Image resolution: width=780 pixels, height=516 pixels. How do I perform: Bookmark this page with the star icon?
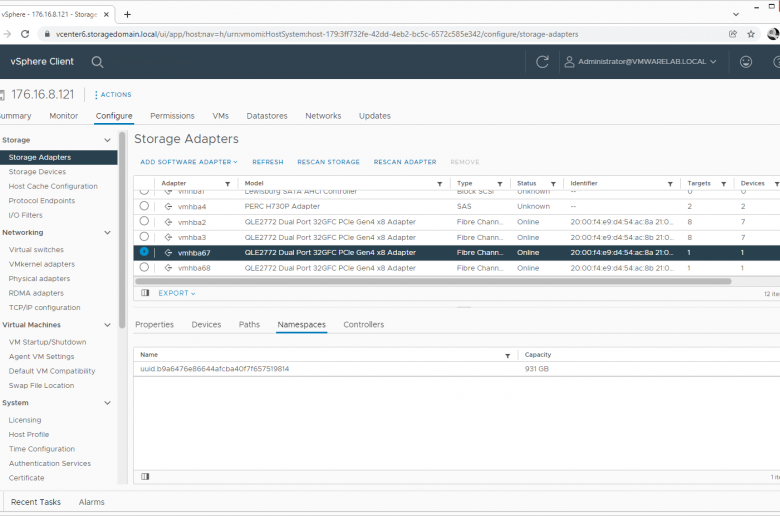751,34
